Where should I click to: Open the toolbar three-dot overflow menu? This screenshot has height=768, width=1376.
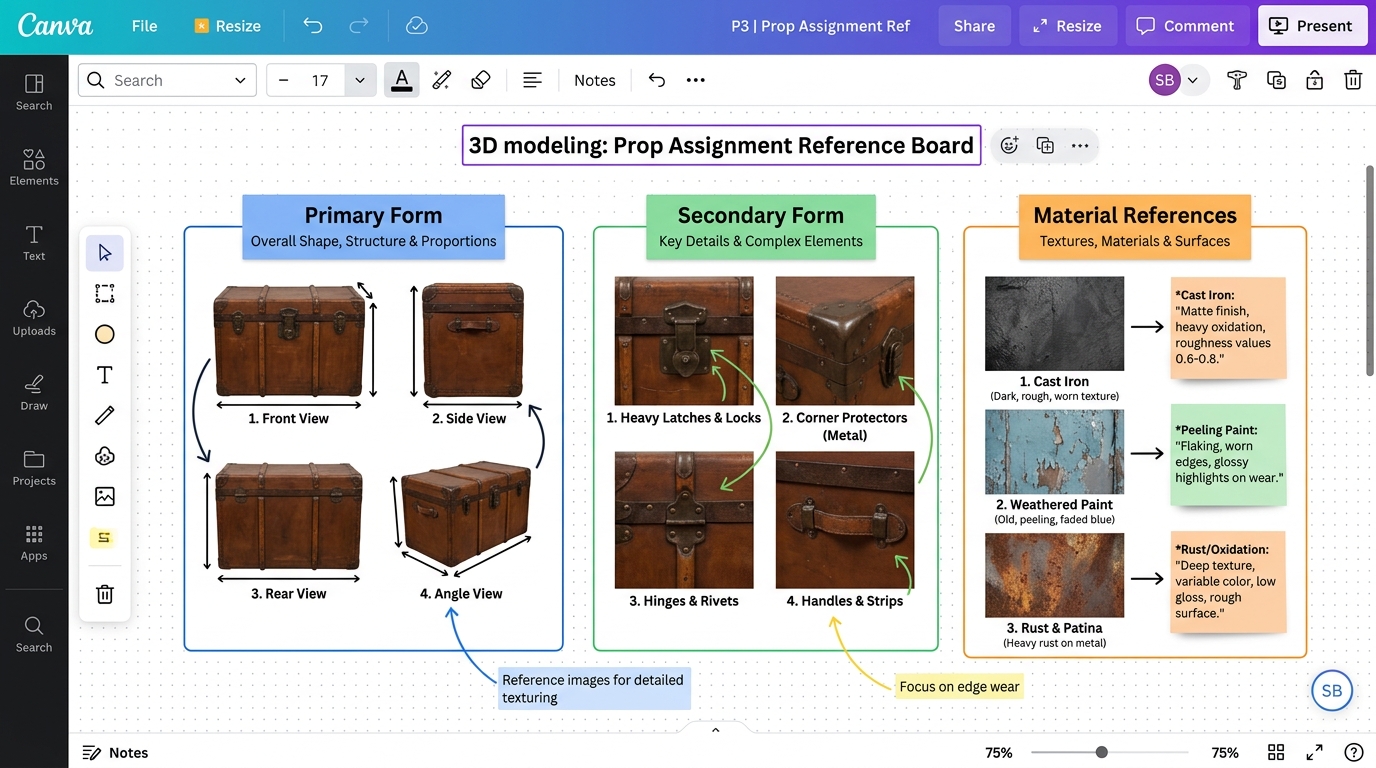[696, 80]
